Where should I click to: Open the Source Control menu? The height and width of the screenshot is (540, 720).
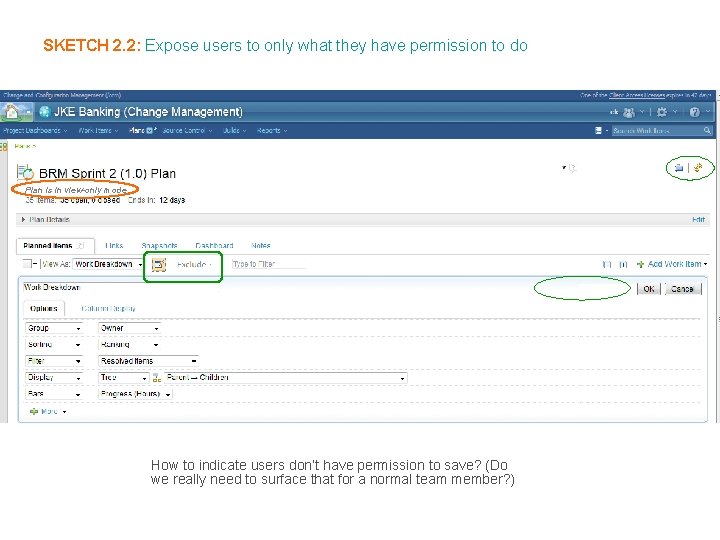click(x=187, y=131)
